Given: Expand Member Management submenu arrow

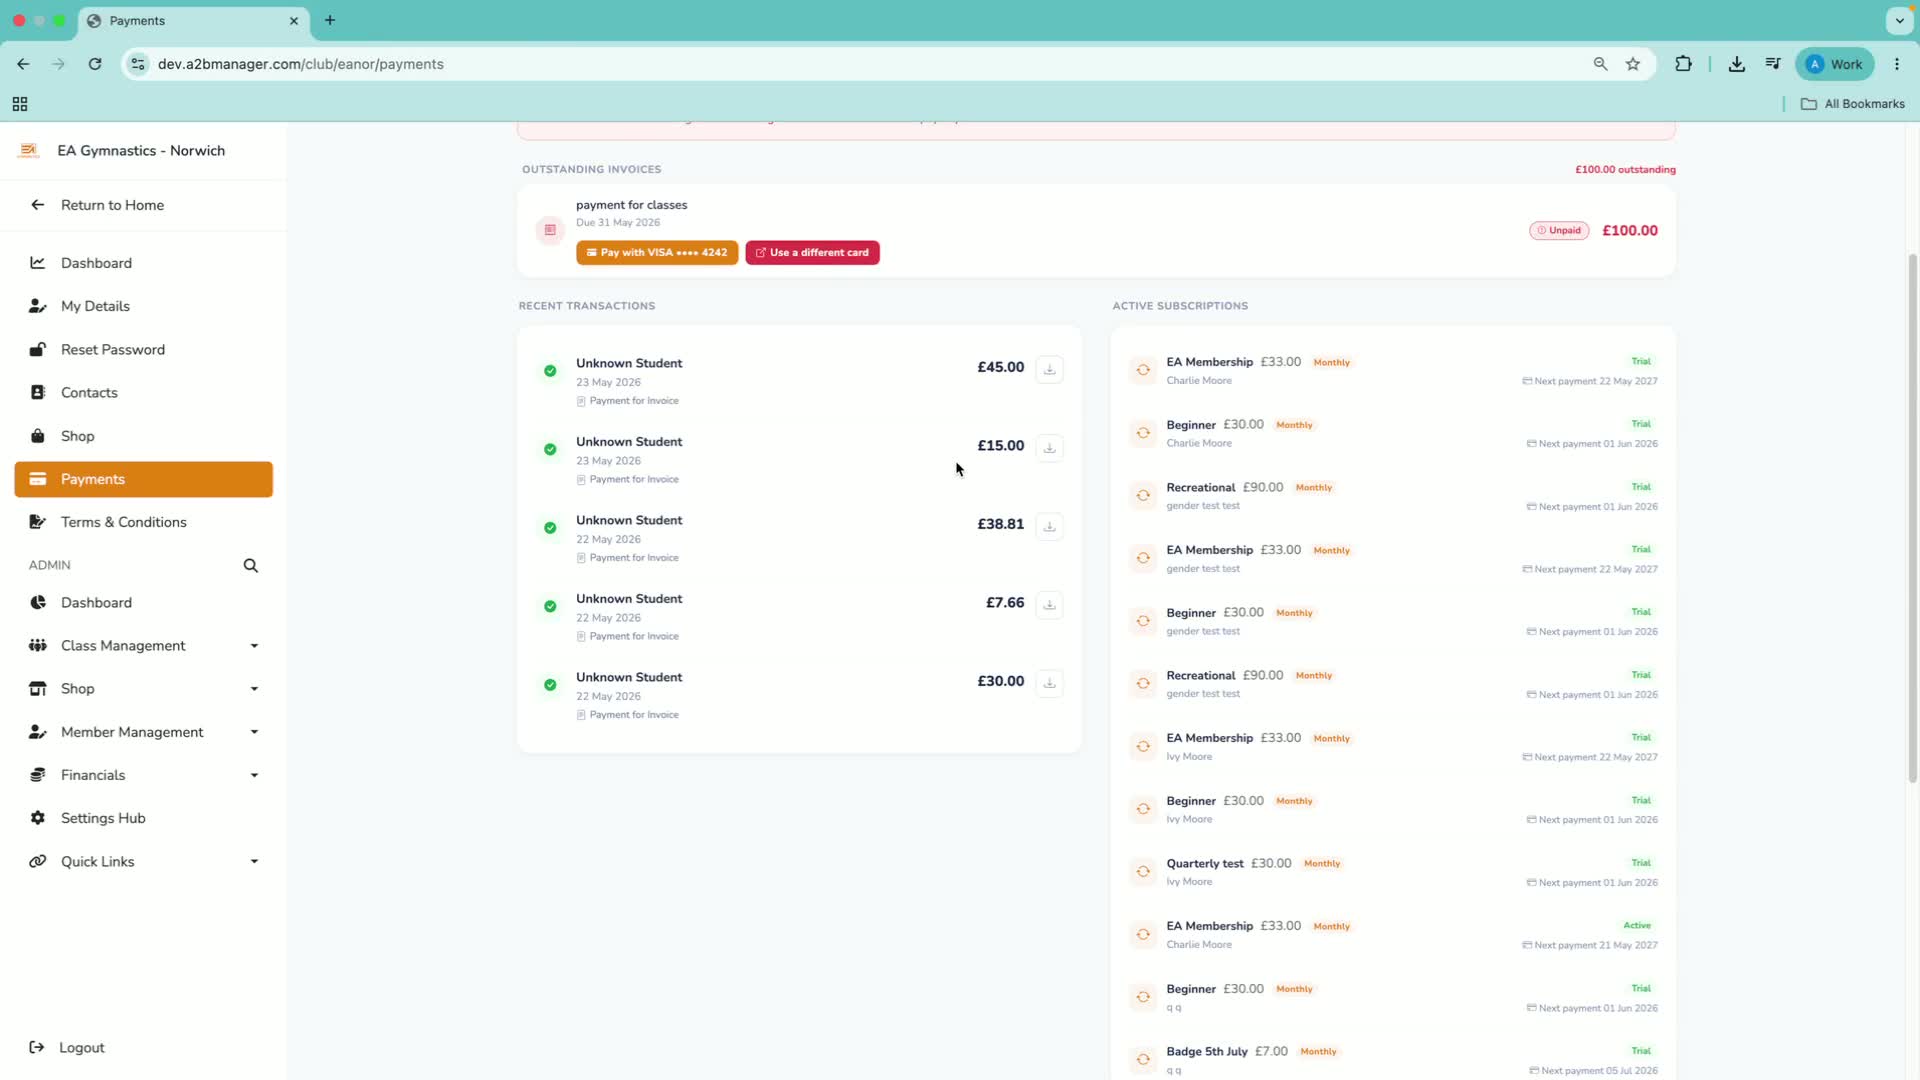Looking at the screenshot, I should (x=254, y=732).
